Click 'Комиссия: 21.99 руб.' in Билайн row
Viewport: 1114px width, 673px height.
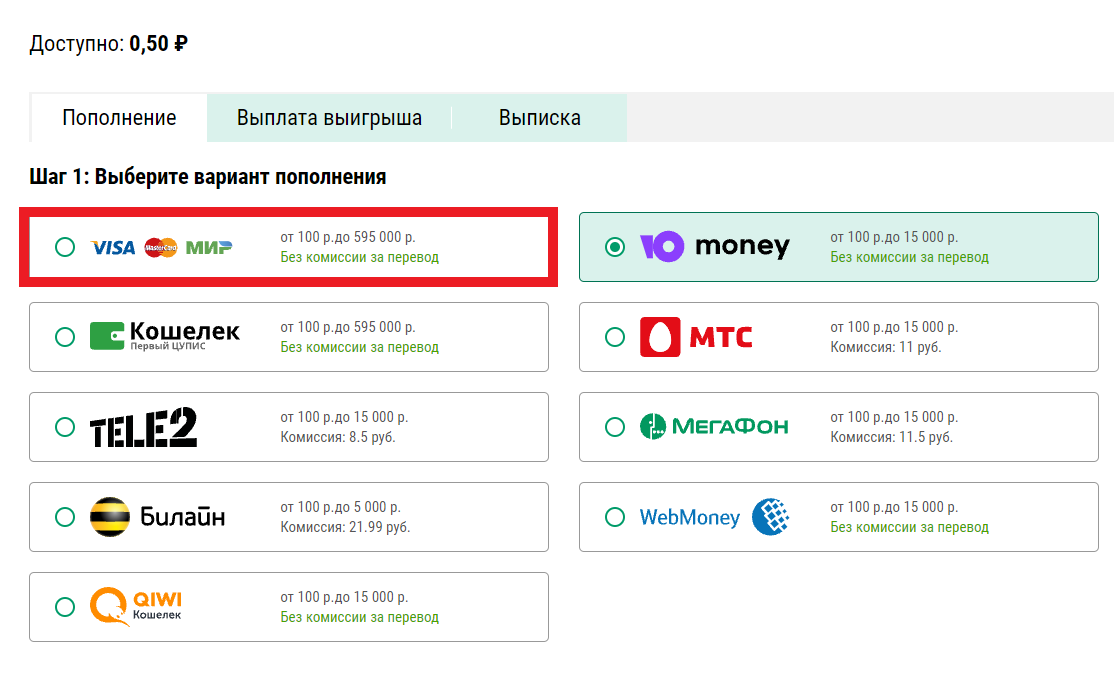tap(345, 527)
